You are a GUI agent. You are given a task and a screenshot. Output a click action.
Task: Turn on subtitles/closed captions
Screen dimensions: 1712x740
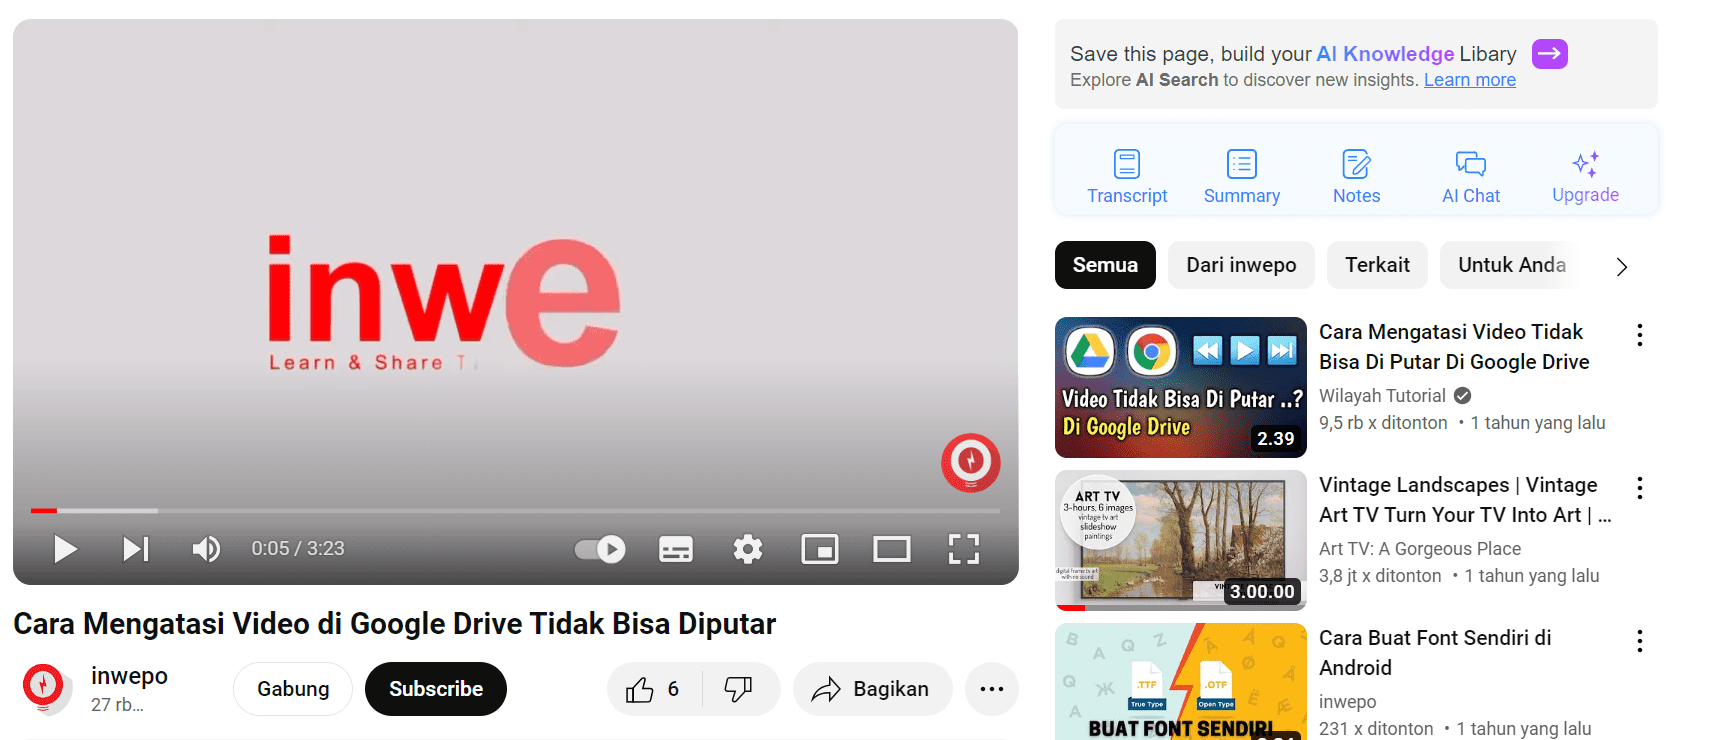[676, 549]
